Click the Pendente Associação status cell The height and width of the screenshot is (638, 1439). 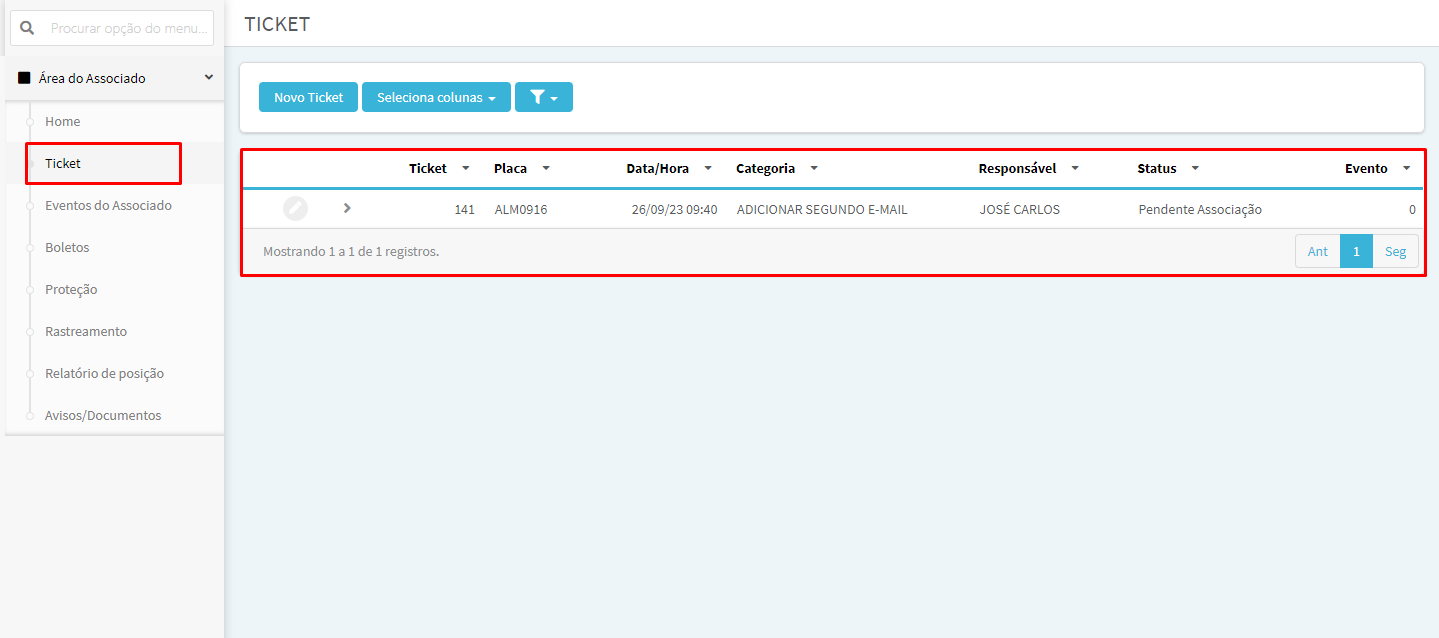coord(1200,210)
